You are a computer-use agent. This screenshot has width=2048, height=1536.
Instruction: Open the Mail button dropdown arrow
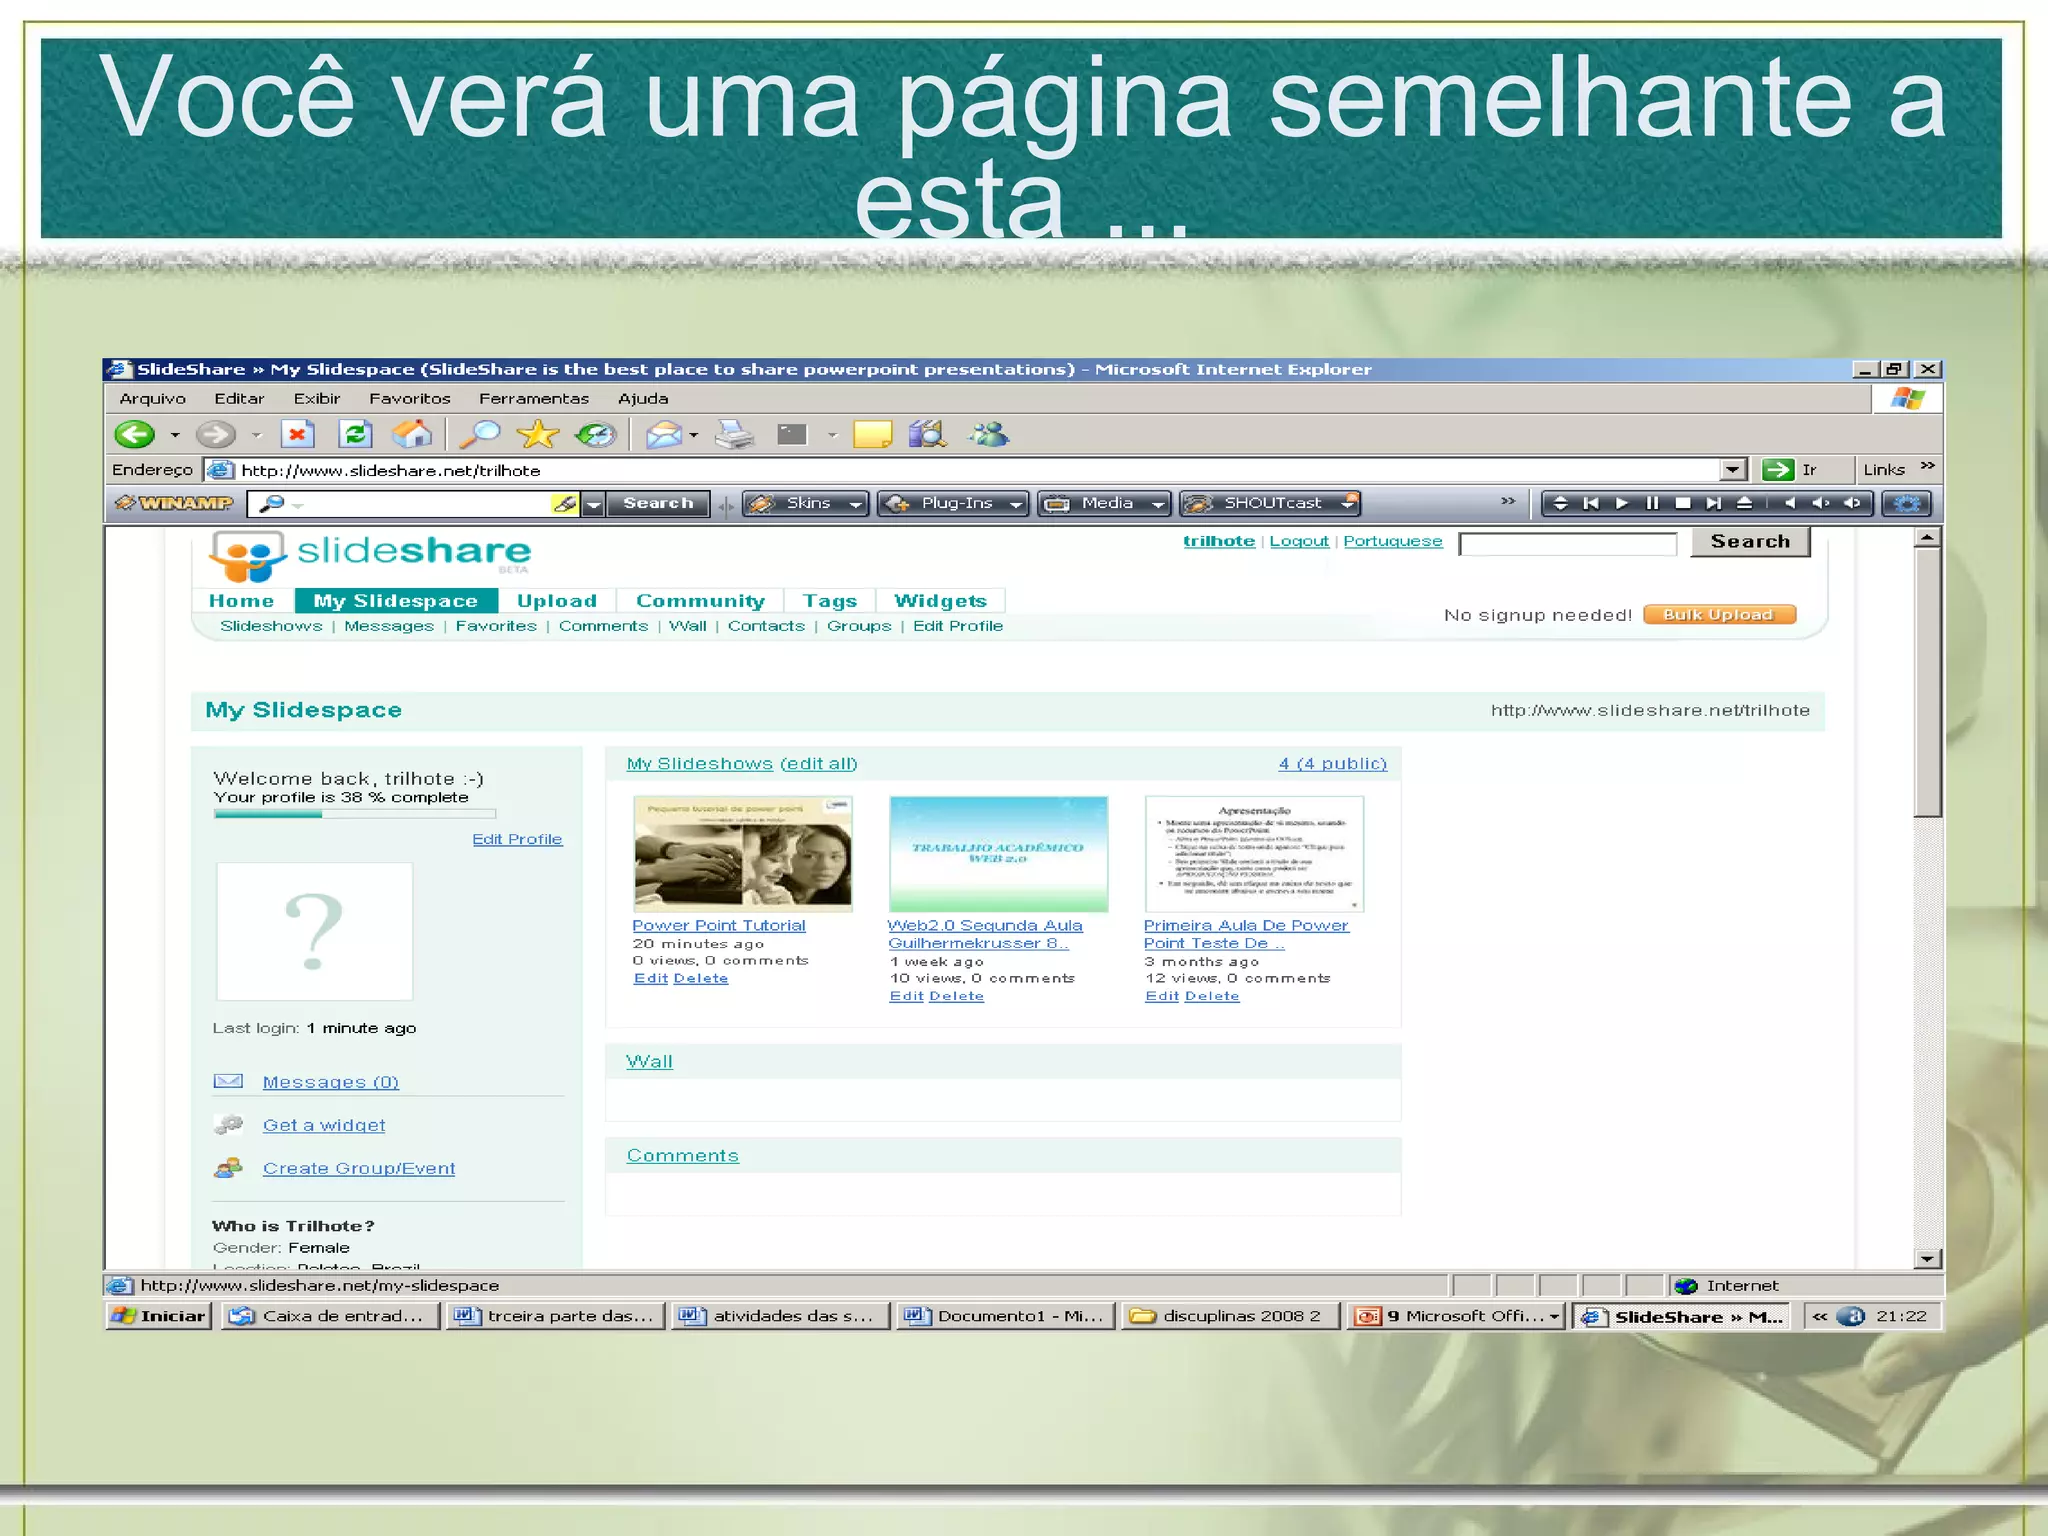pyautogui.click(x=694, y=435)
